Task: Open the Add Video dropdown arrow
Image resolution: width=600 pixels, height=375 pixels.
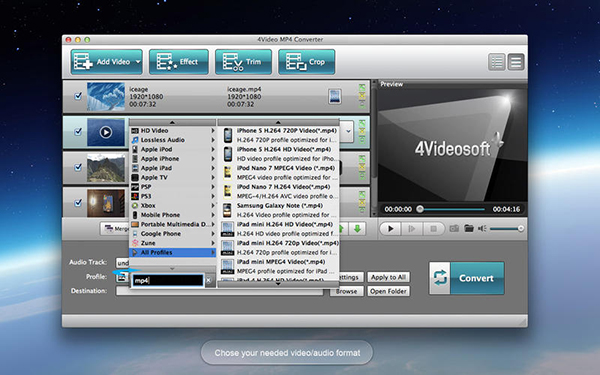Action: click(138, 62)
